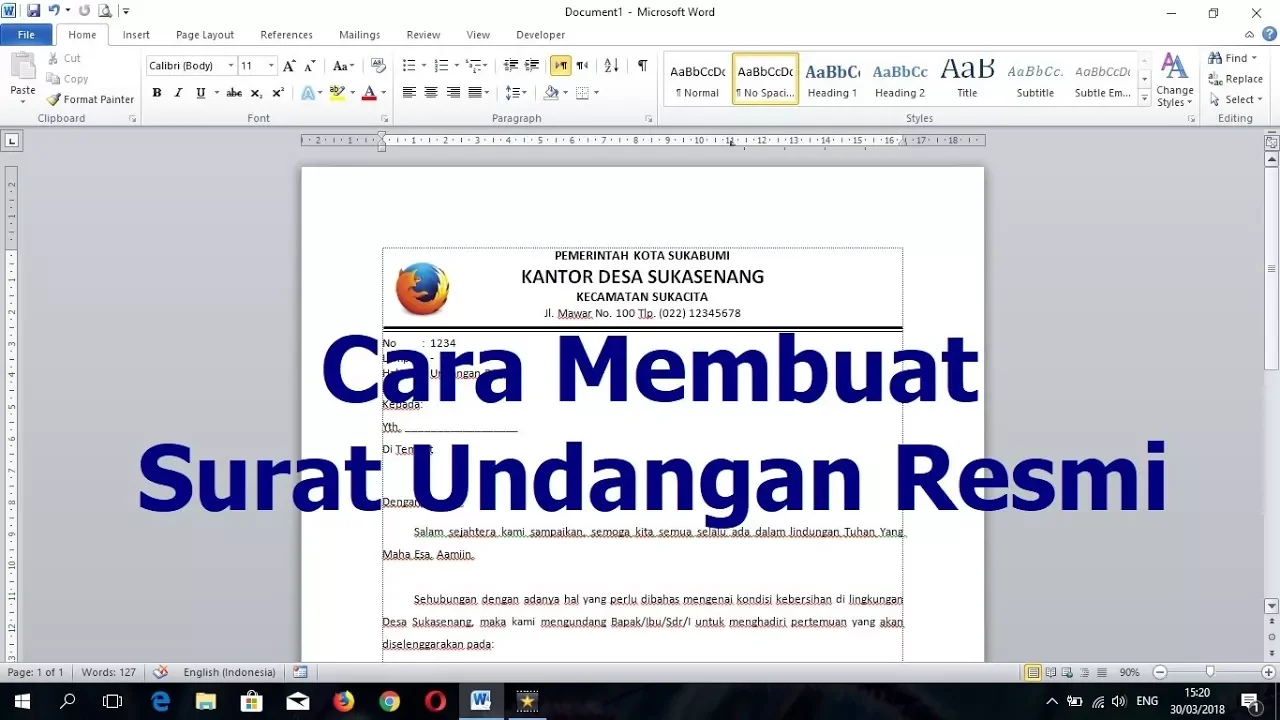
Task: Expand the bullets list dropdown arrow
Action: click(424, 66)
